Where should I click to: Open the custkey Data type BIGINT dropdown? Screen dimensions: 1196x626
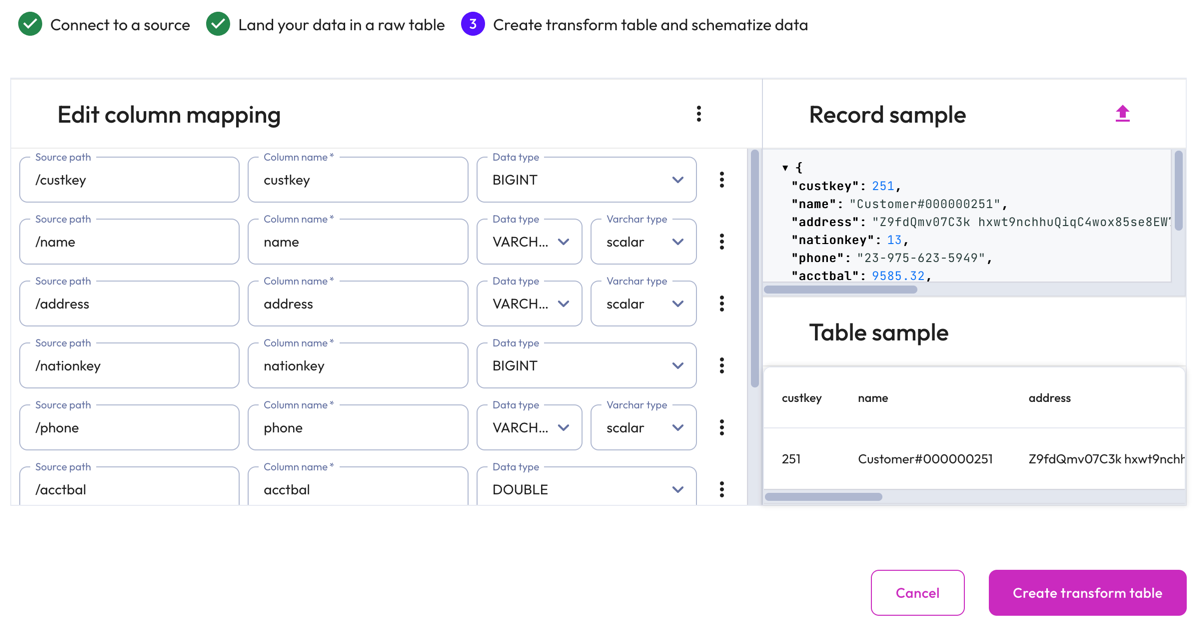coord(587,180)
